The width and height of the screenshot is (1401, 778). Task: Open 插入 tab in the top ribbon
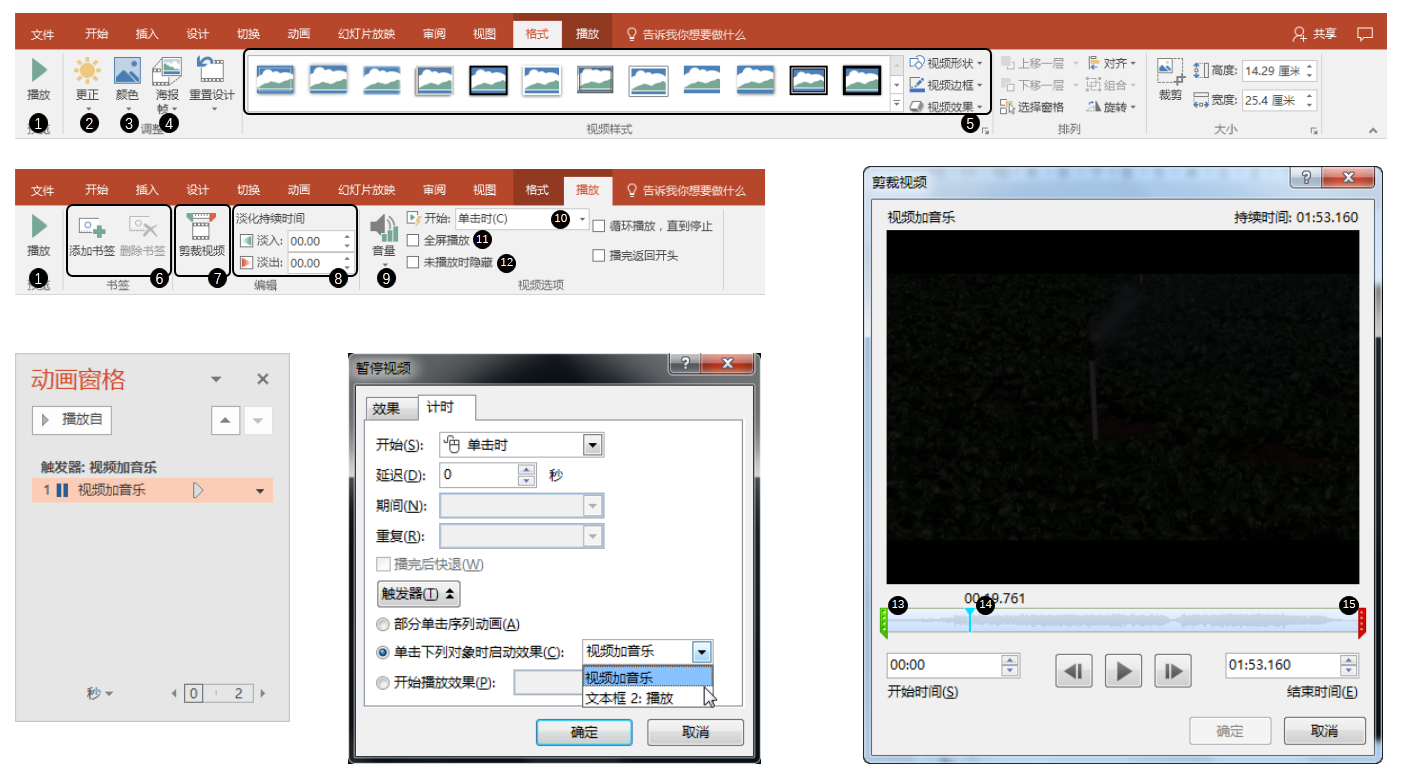click(147, 34)
